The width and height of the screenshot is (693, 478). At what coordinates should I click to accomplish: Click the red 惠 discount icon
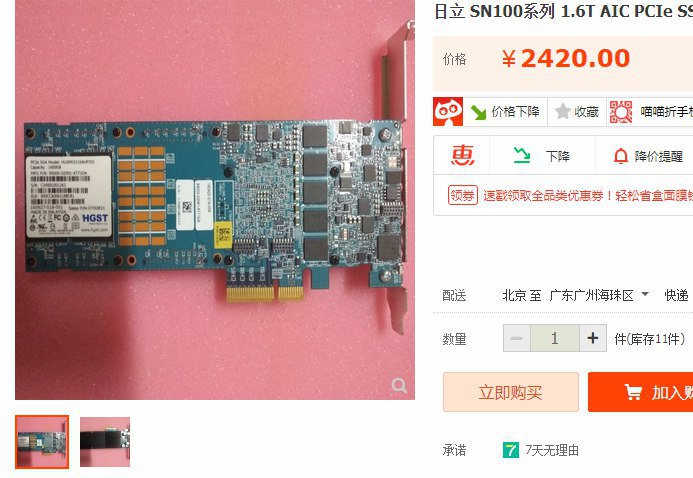tap(462, 156)
